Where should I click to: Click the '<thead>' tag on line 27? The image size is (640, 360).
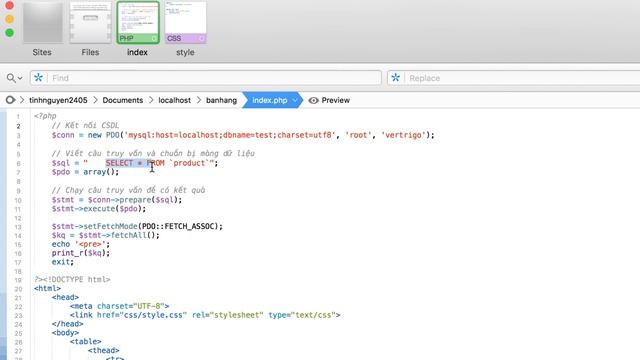[x=103, y=351]
